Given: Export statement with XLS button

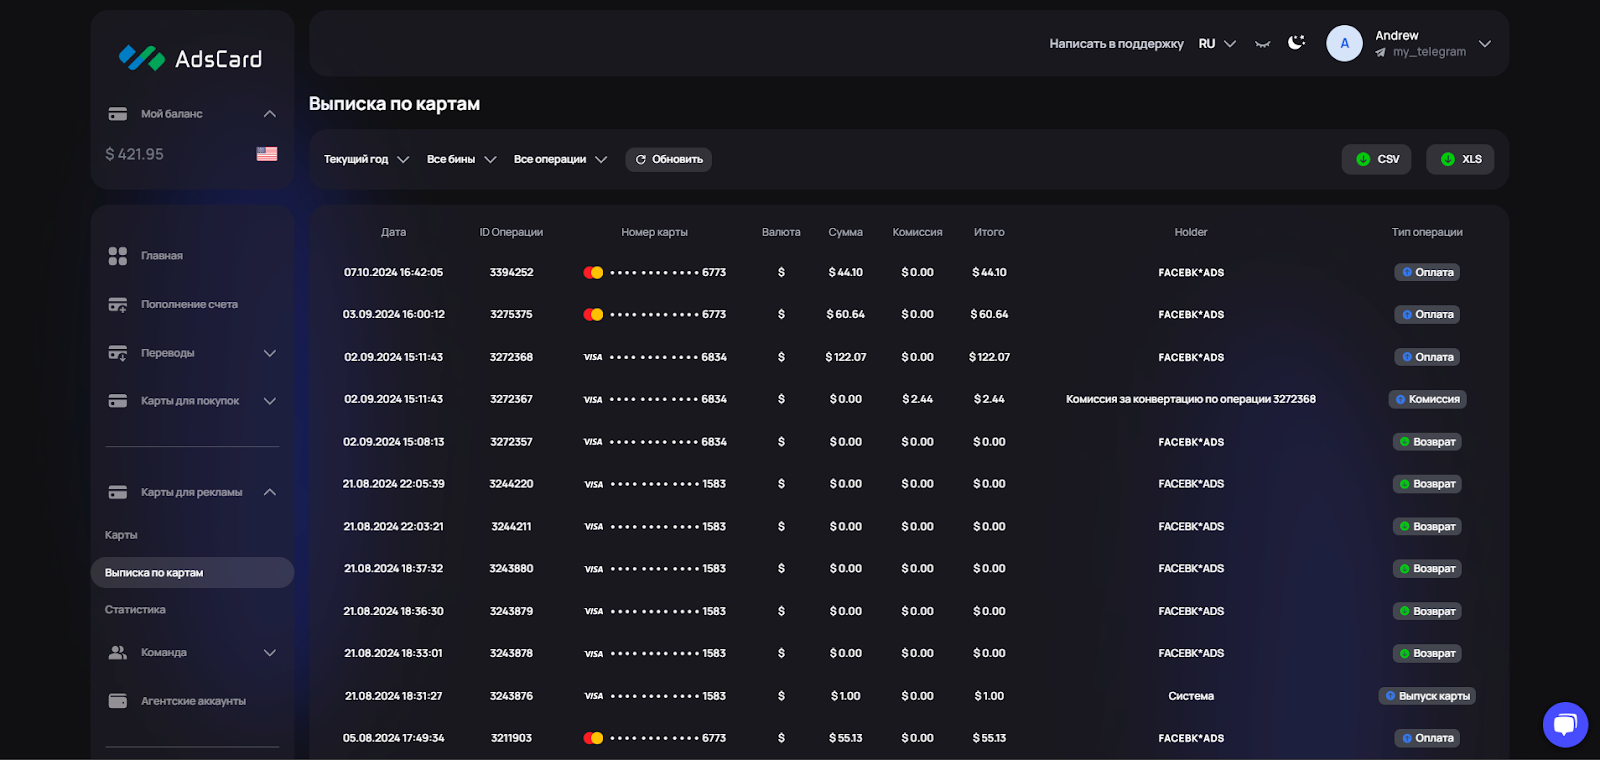Looking at the screenshot, I should [1460, 159].
